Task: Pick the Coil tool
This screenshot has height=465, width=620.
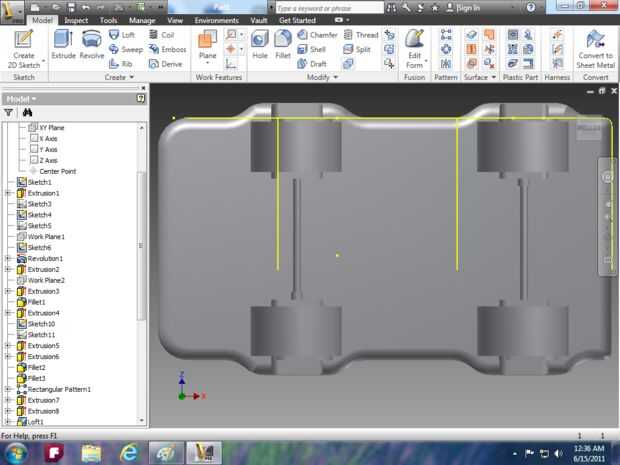Action: click(161, 35)
